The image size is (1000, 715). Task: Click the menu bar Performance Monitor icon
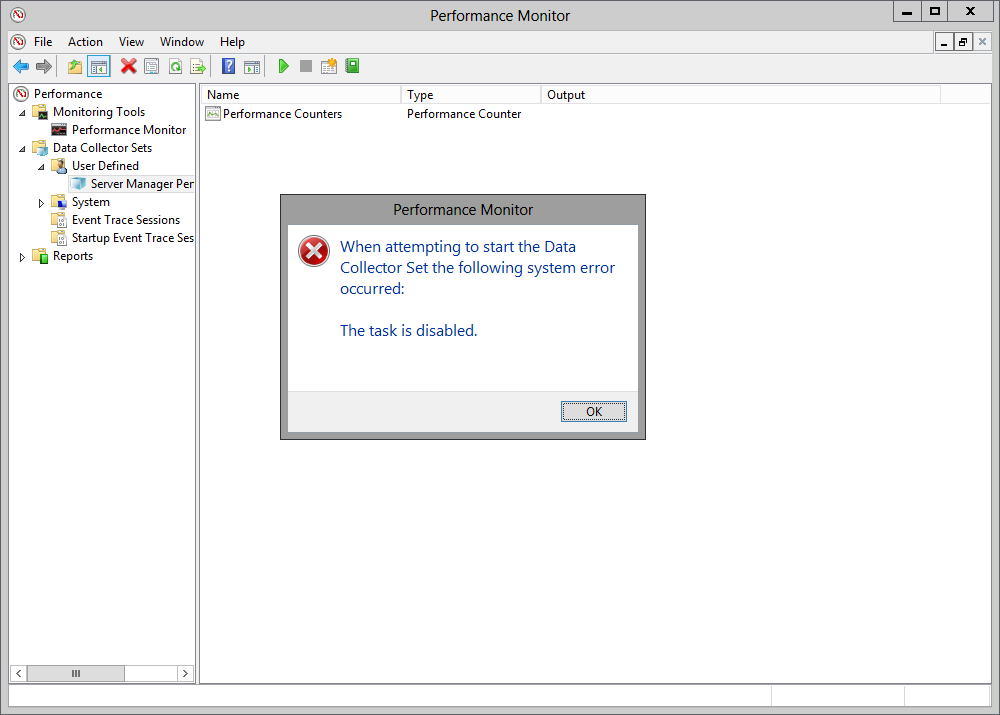[x=18, y=41]
